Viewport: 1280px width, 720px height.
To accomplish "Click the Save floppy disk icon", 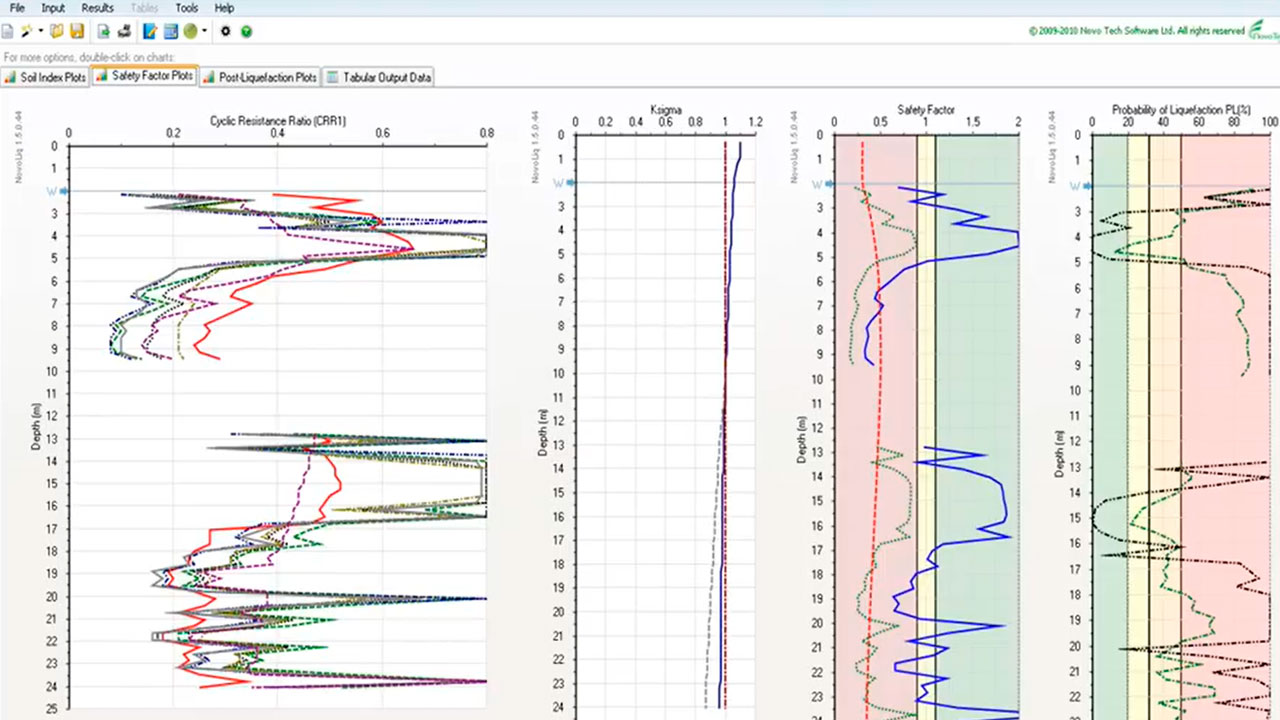I will click(77, 31).
